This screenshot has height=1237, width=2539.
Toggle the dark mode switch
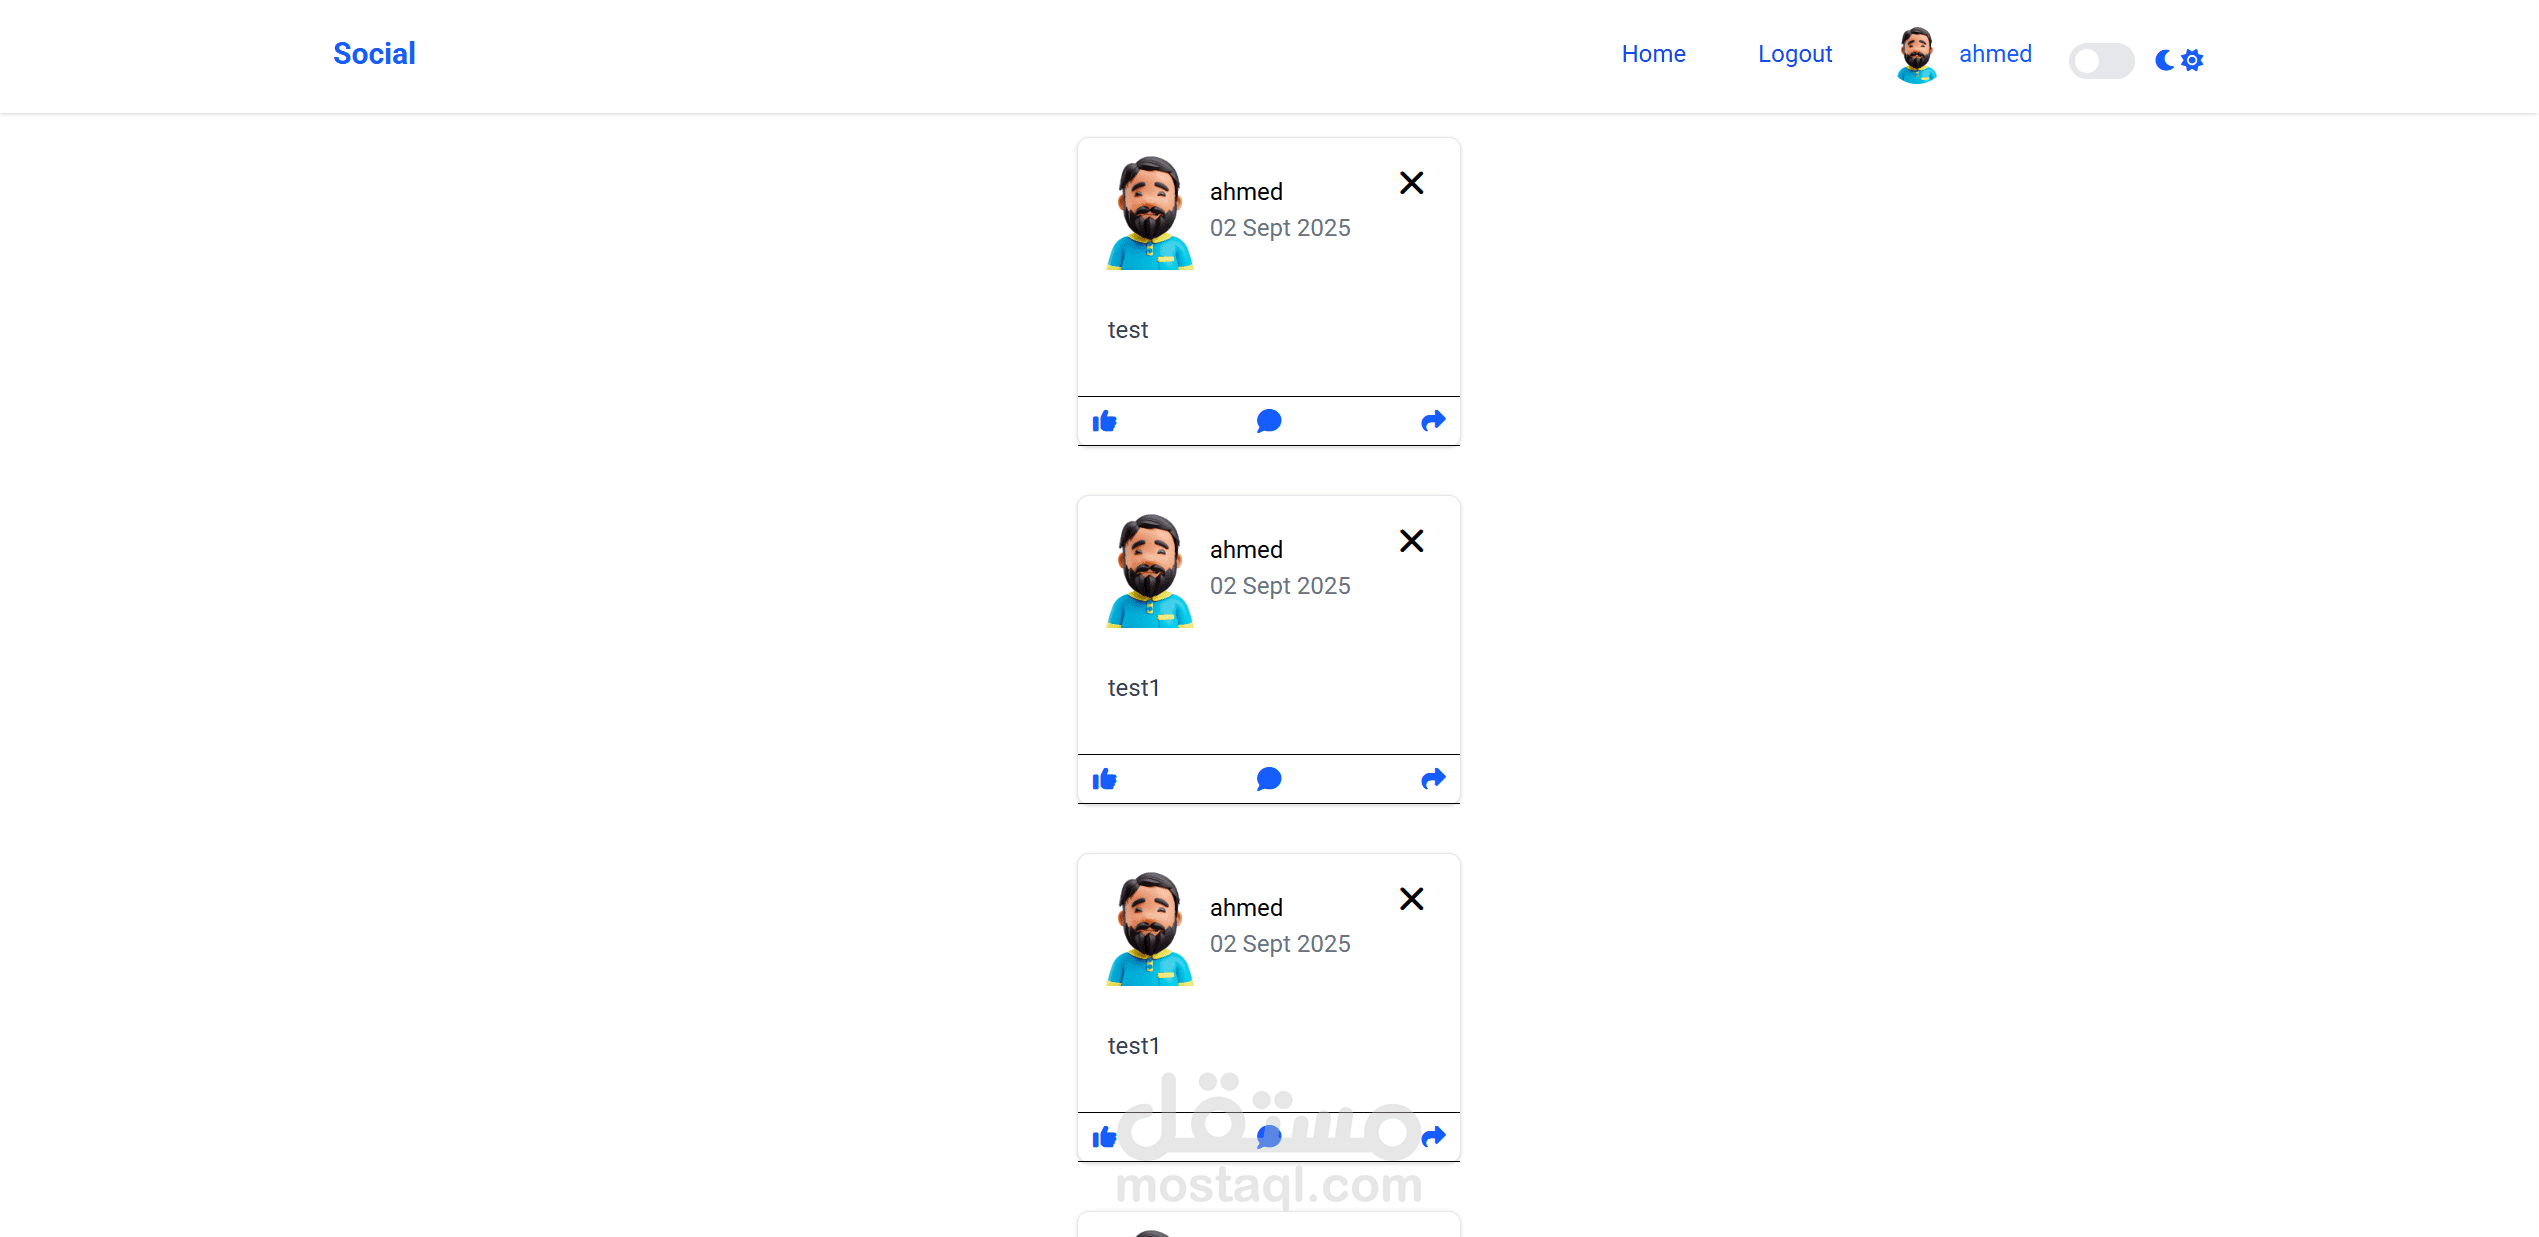coord(2101,60)
